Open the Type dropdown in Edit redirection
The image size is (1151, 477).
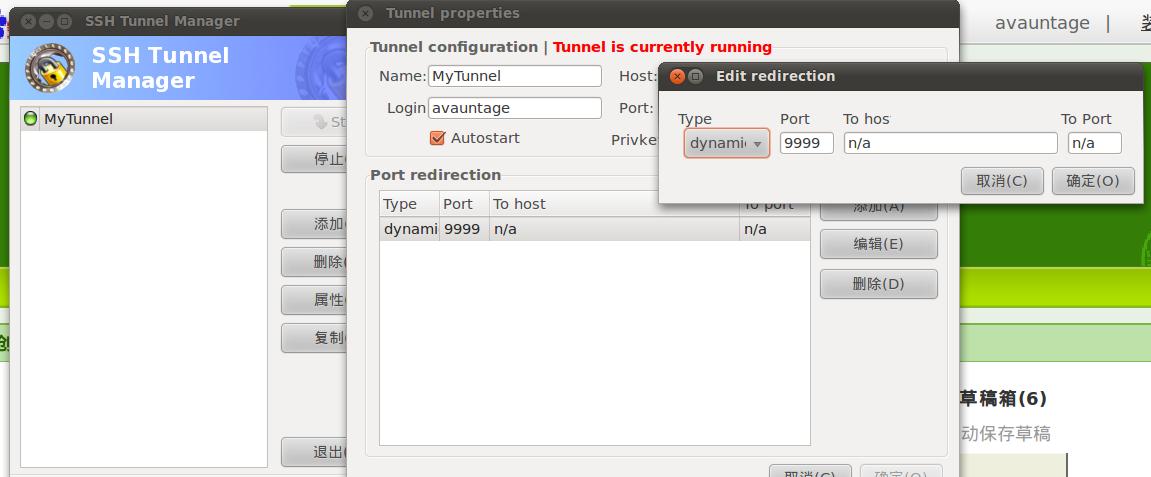pos(727,143)
